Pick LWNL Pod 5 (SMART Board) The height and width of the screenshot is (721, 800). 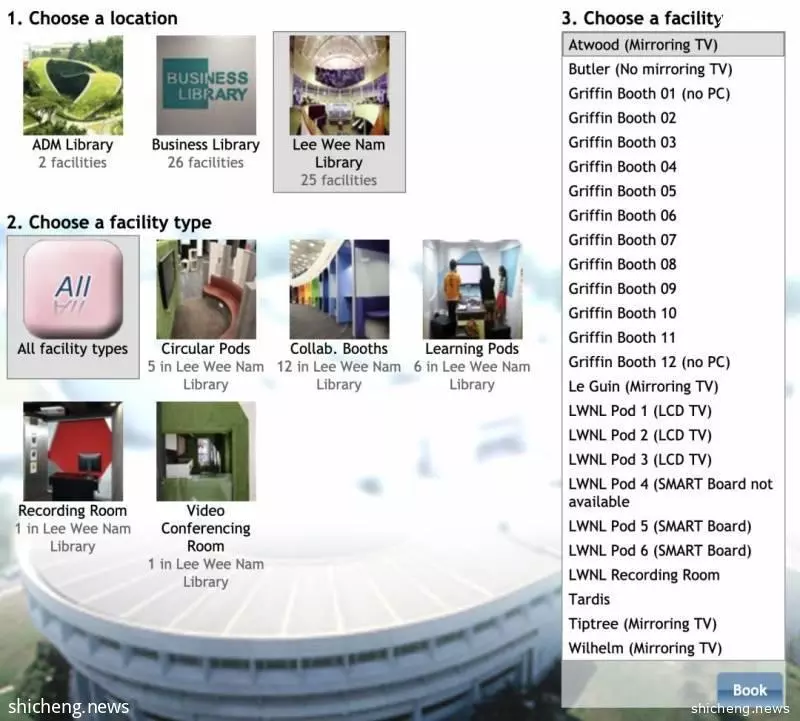point(673,526)
